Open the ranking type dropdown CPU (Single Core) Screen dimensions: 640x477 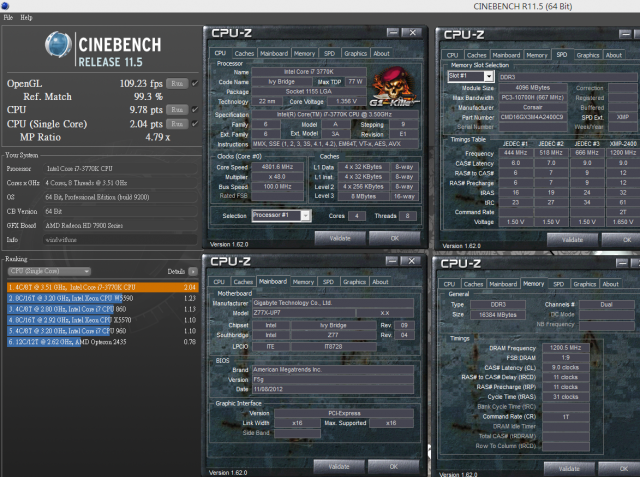49,271
